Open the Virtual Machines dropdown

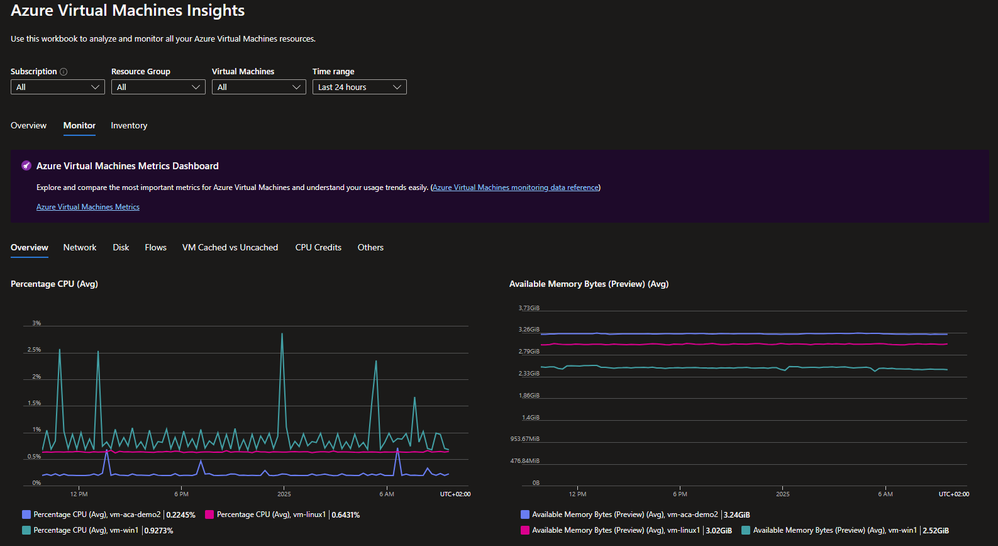point(258,87)
